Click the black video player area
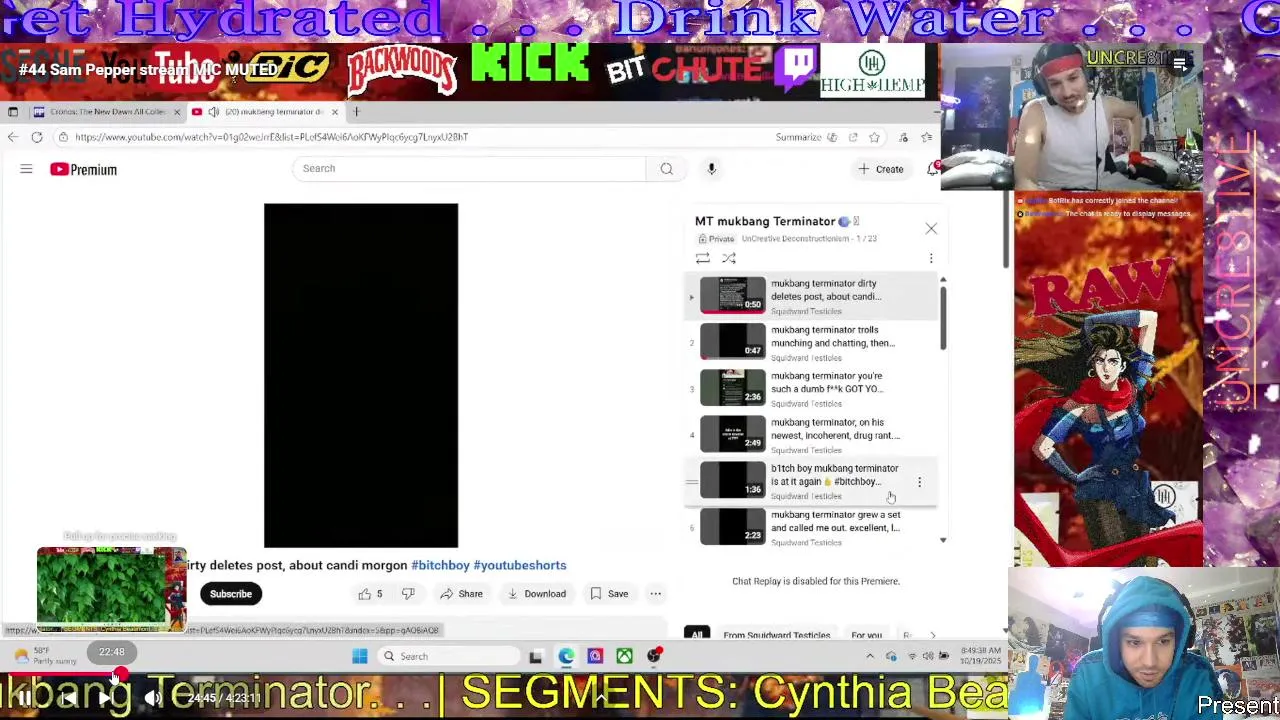The height and width of the screenshot is (720, 1280). (x=361, y=375)
